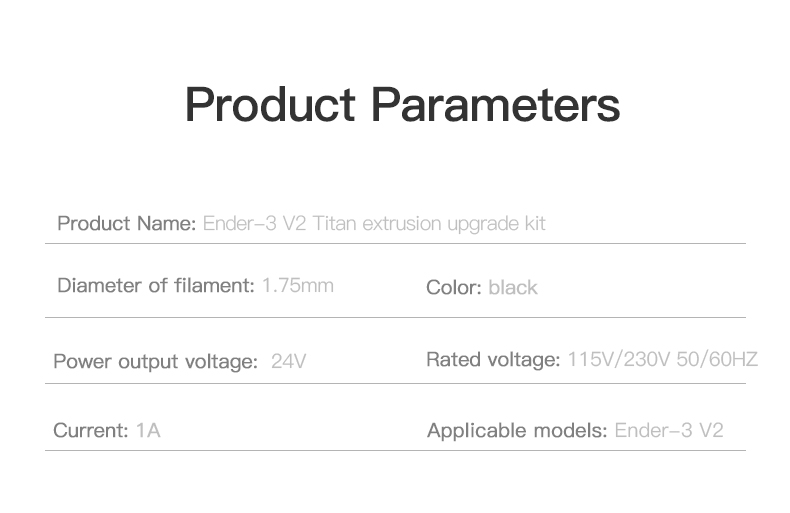Click the Applicable models label
This screenshot has width=790, height=513.
(x=516, y=431)
